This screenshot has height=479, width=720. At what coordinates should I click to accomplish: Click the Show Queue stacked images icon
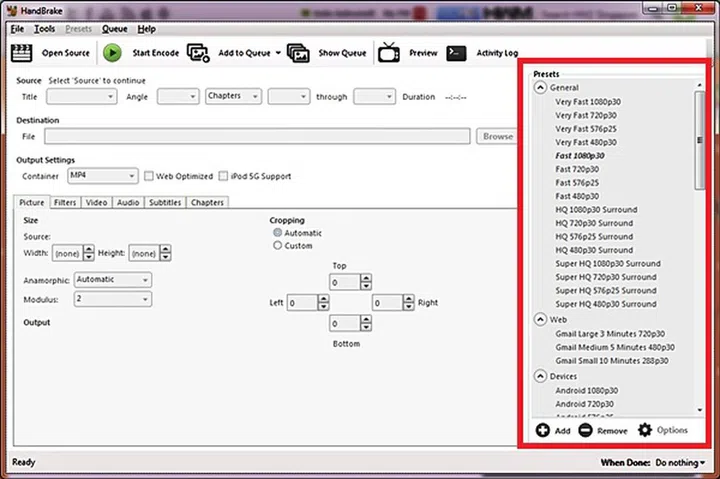298,53
